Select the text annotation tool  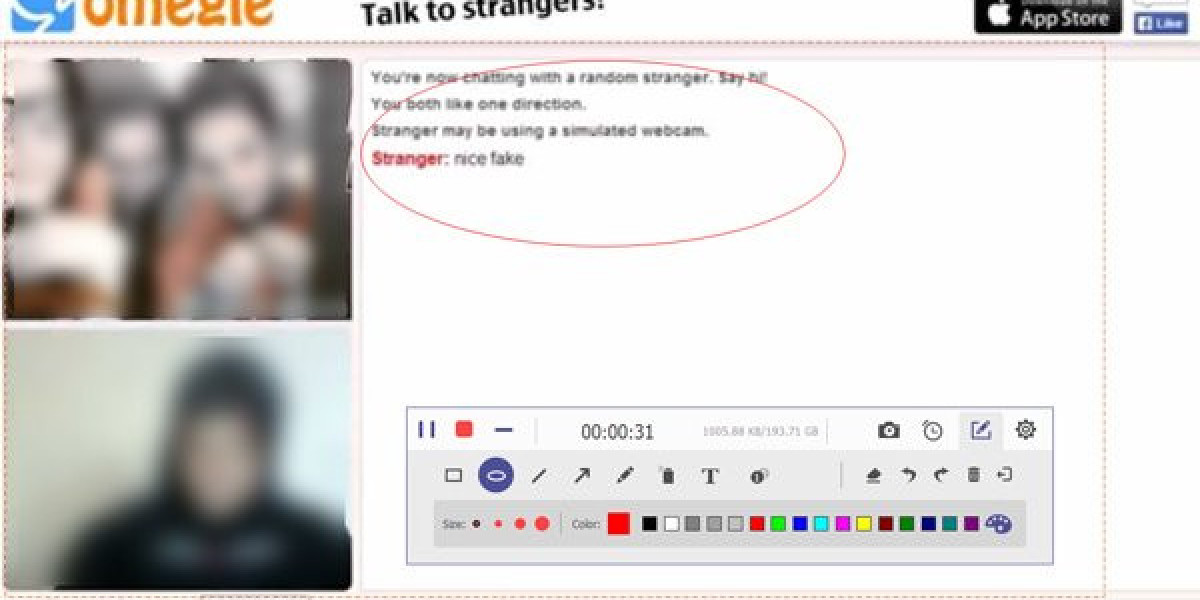(710, 476)
